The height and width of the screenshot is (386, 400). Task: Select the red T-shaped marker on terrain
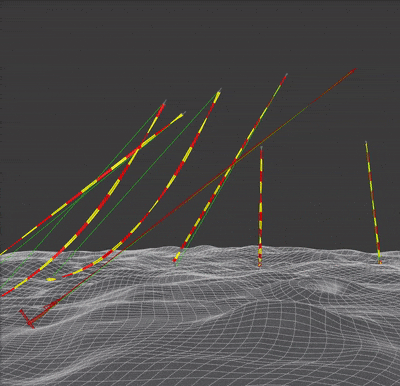click(27, 319)
